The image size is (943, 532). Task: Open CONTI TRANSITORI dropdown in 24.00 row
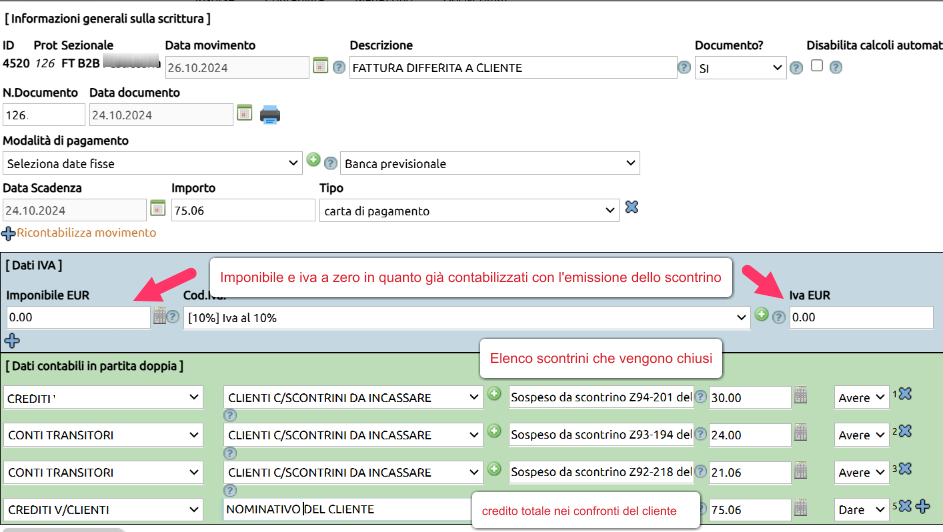[x=103, y=435]
